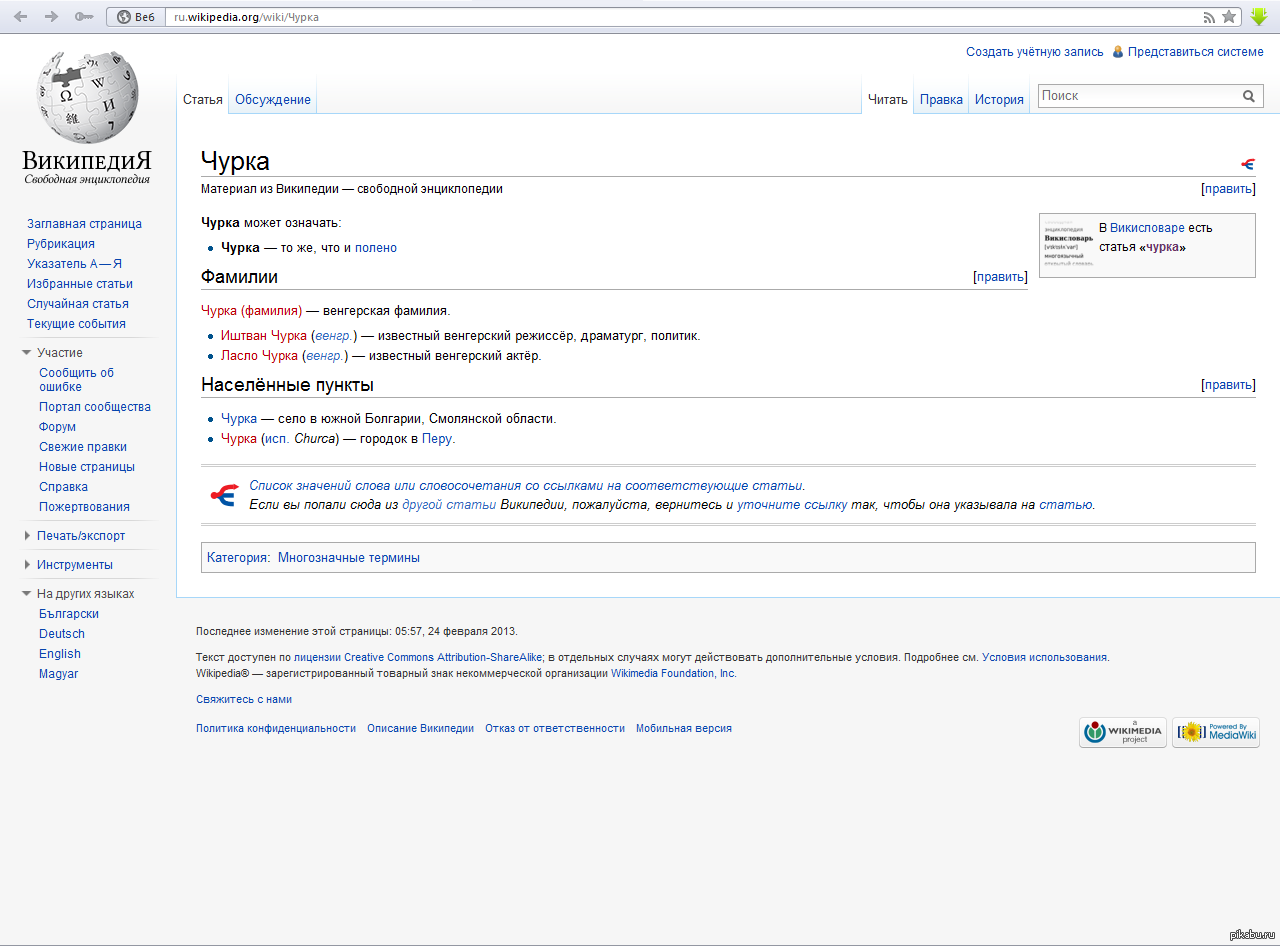Click Свяжитесь с нами footer link
The height and width of the screenshot is (946, 1280).
pyautogui.click(x=244, y=700)
